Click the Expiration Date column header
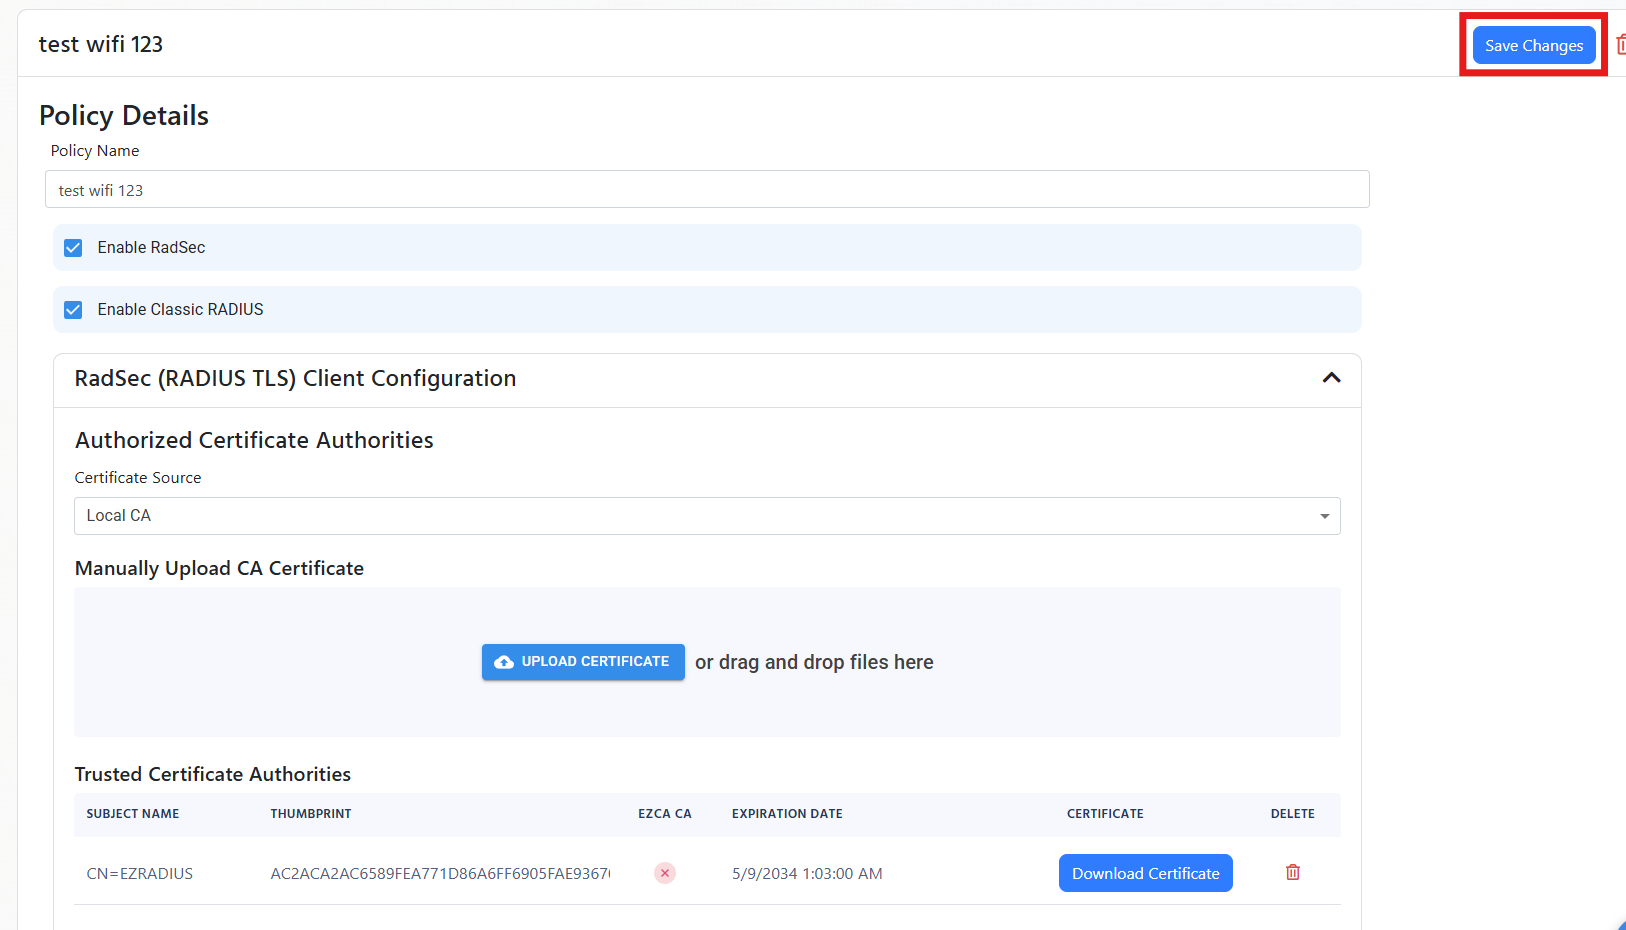This screenshot has width=1626, height=930. (x=787, y=814)
